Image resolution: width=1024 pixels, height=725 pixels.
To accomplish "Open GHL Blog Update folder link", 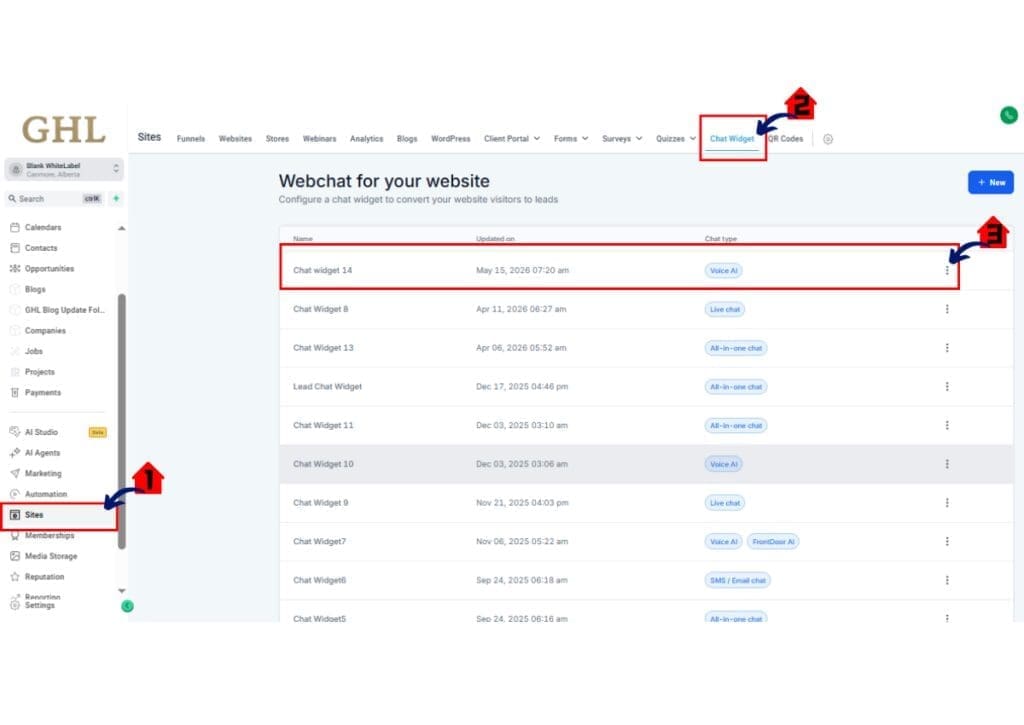I will coord(57,310).
